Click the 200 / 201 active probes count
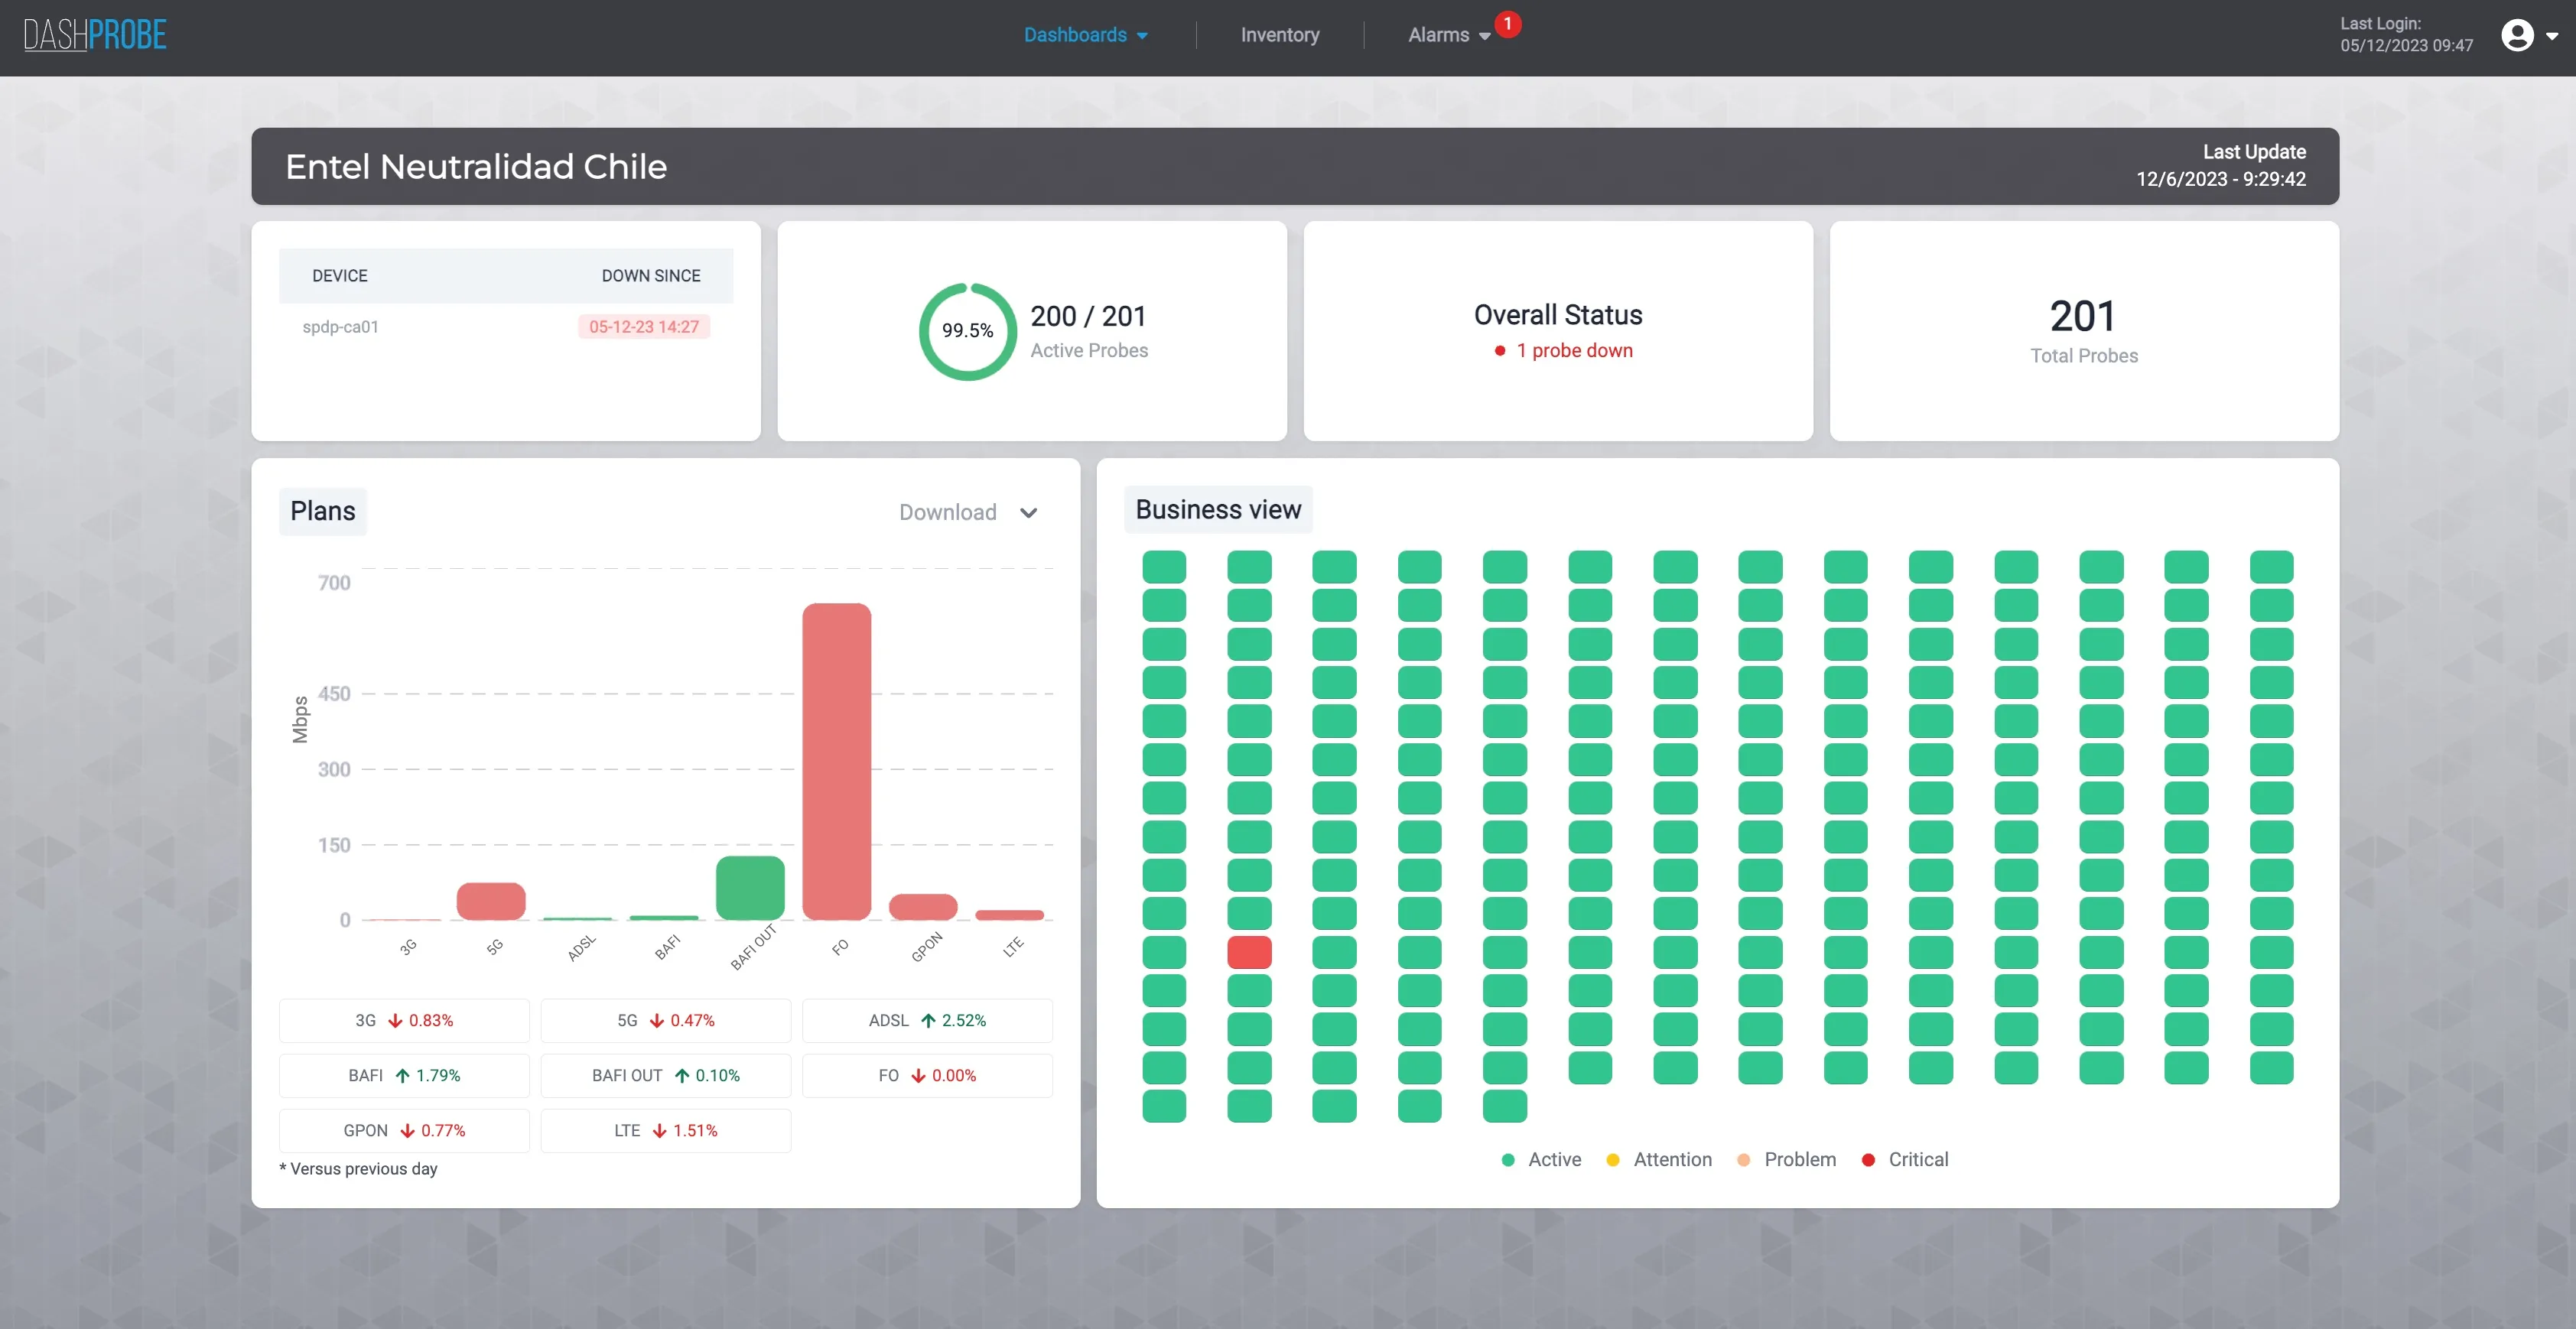Screen dimensions: 2576x1329 coord(1088,316)
